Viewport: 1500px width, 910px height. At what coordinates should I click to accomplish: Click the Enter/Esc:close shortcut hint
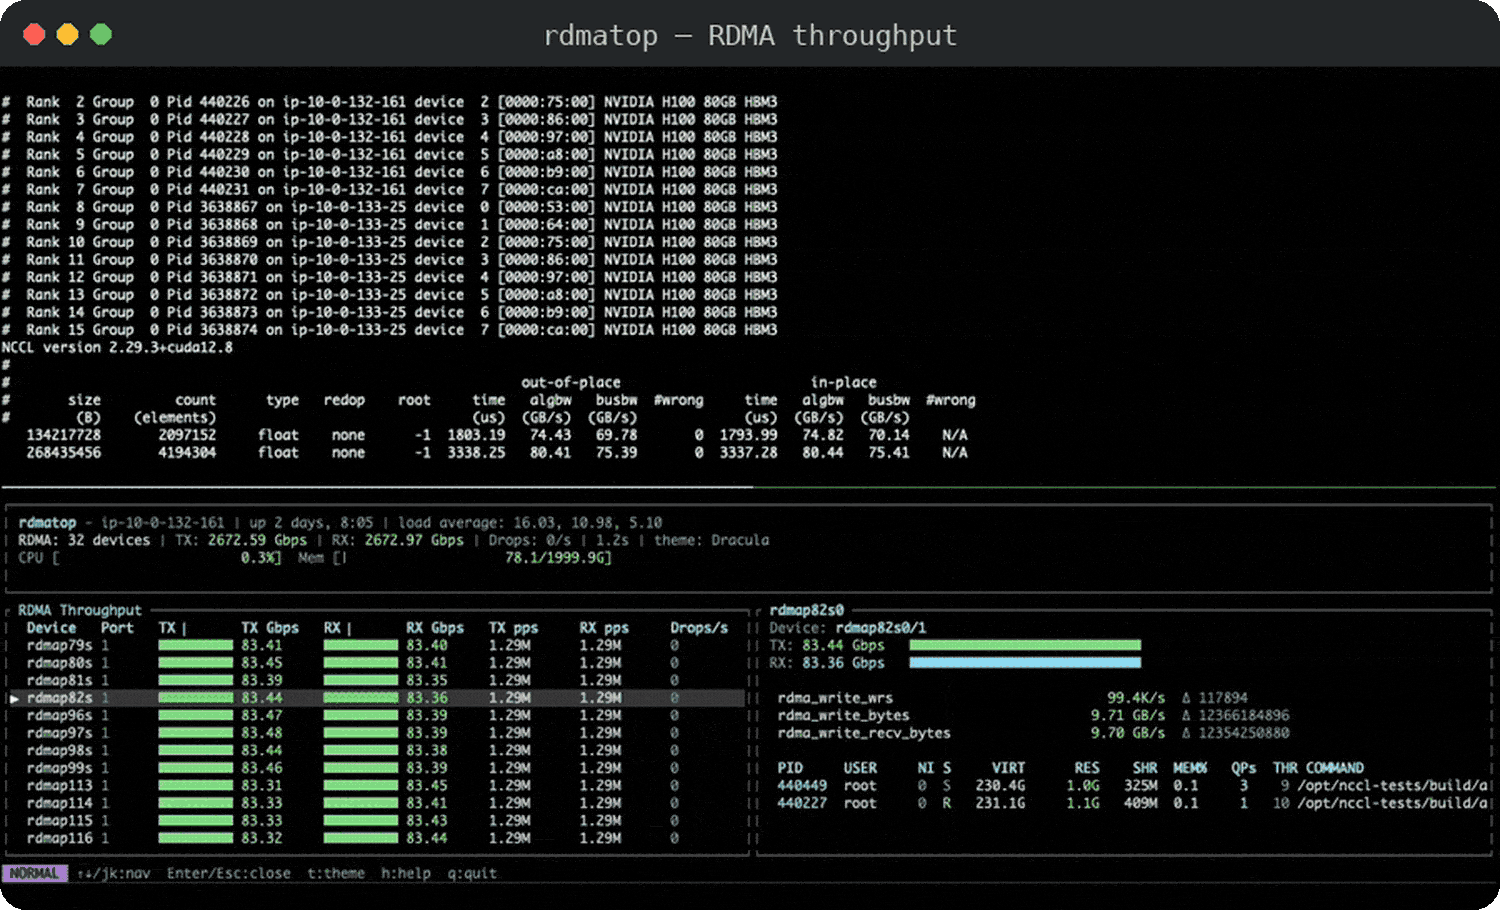click(x=229, y=873)
